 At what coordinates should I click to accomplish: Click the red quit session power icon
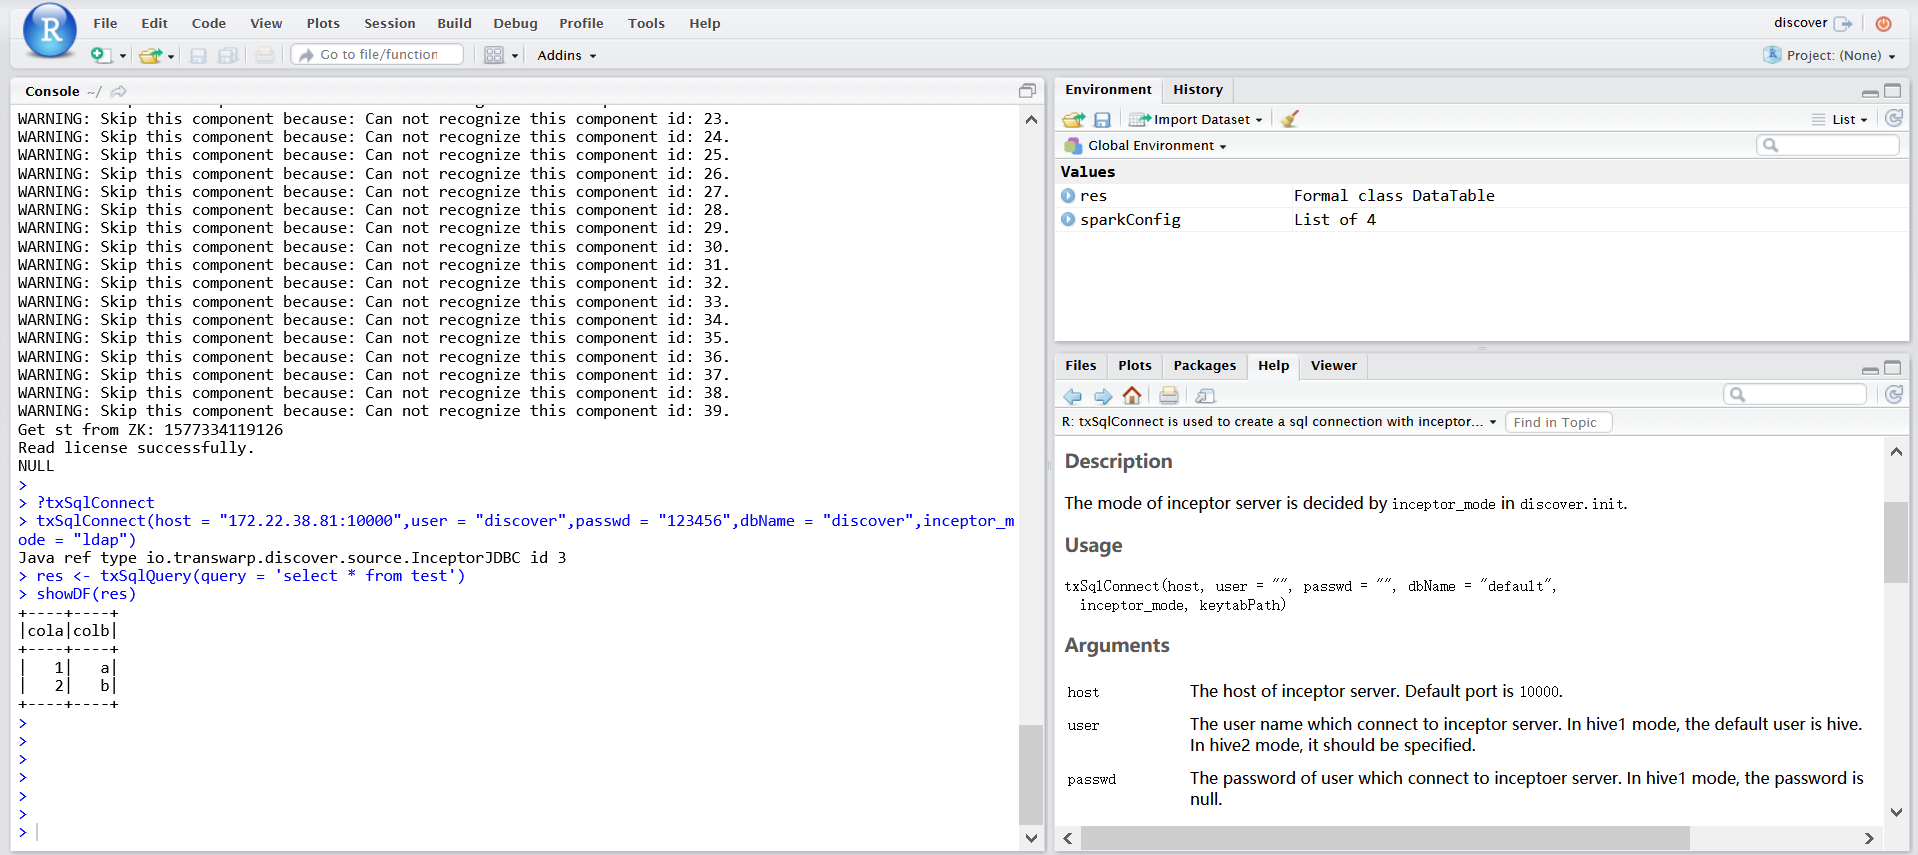click(1884, 23)
